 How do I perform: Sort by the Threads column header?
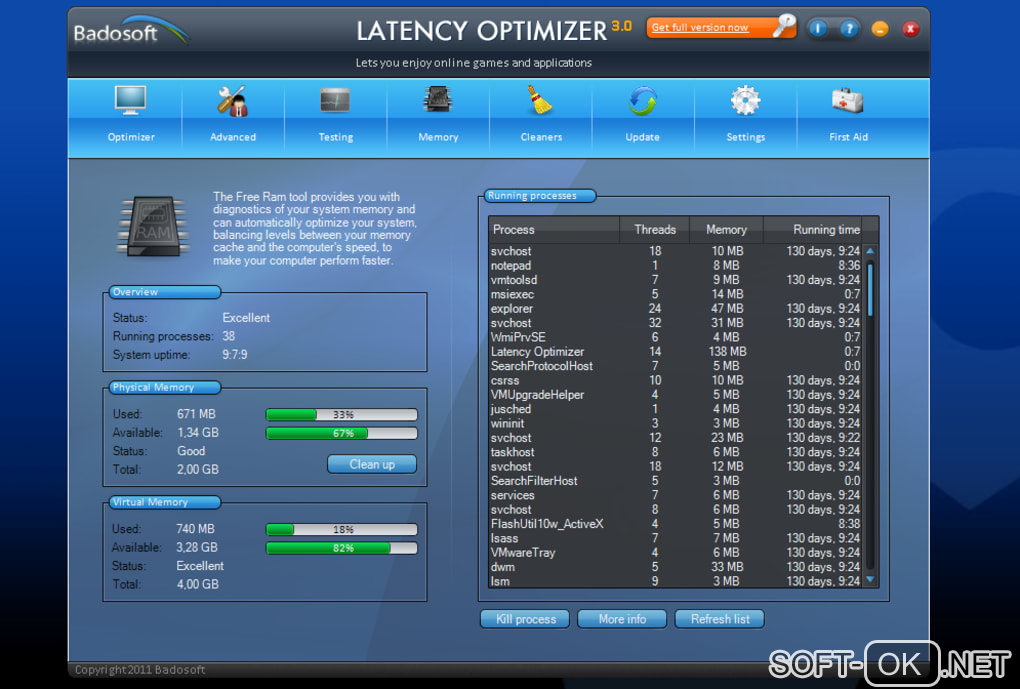654,230
